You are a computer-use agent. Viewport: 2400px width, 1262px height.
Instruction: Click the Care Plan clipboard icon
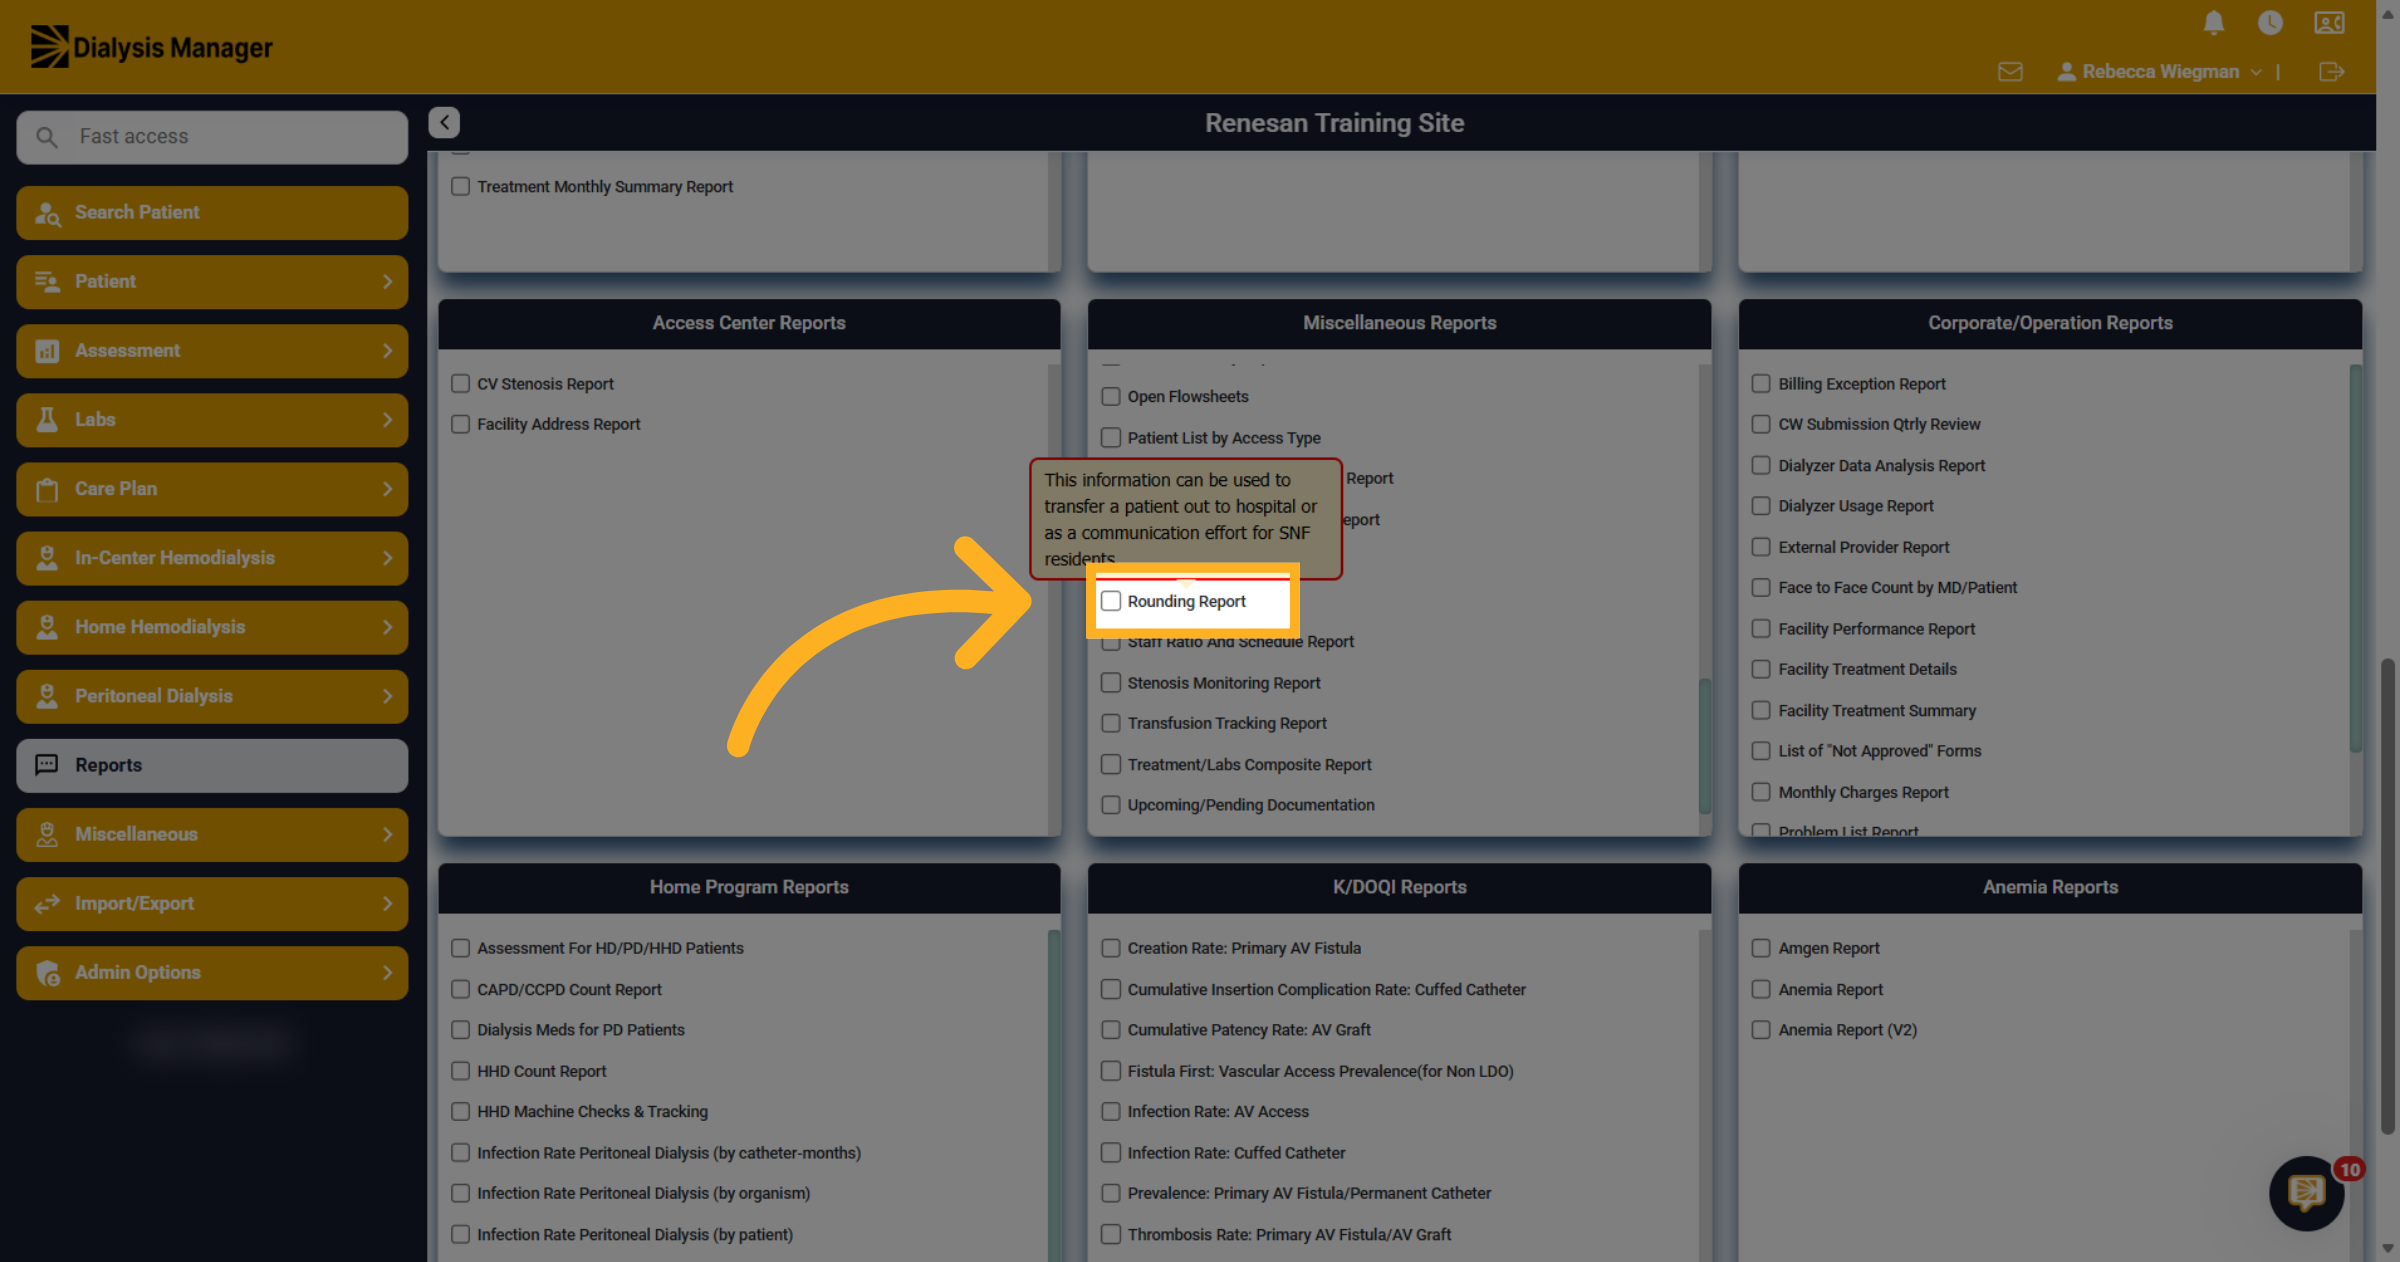coord(47,489)
